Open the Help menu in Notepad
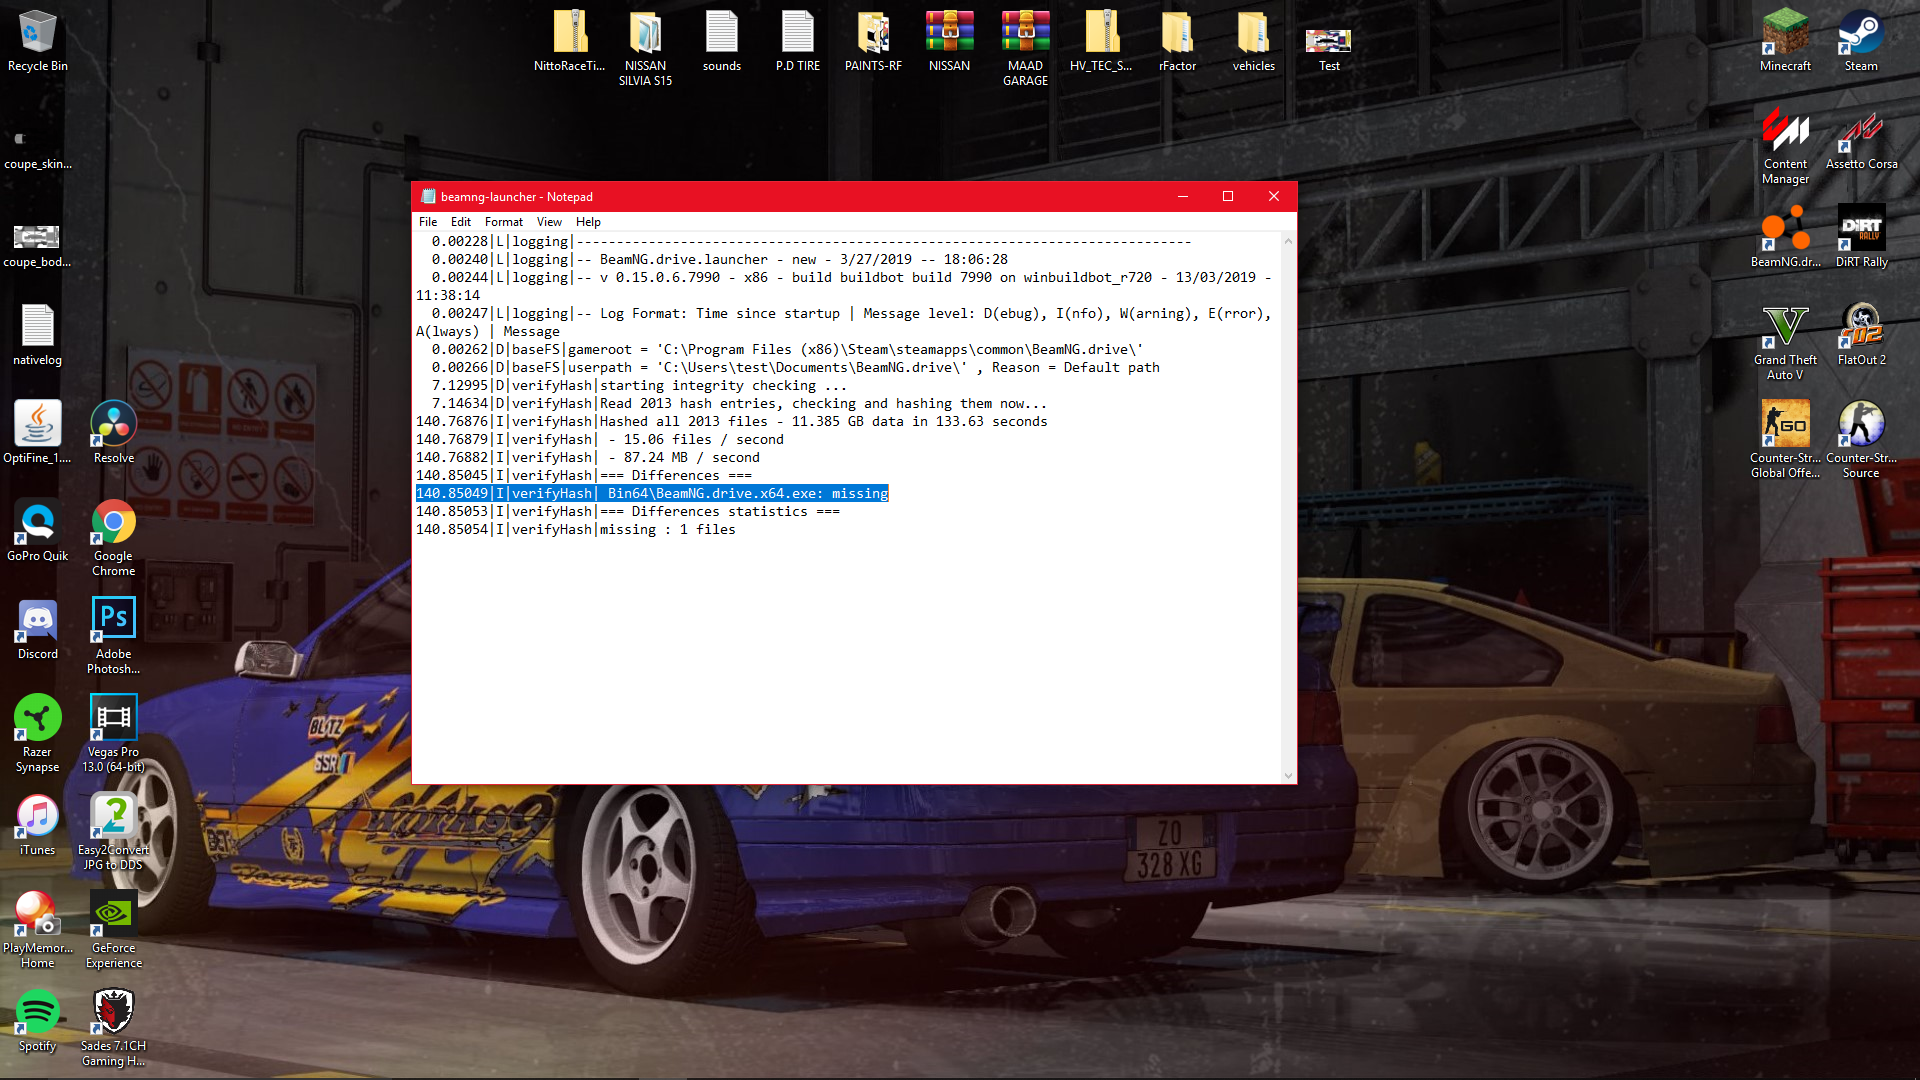Screen dimensions: 1920x1080 (x=588, y=222)
